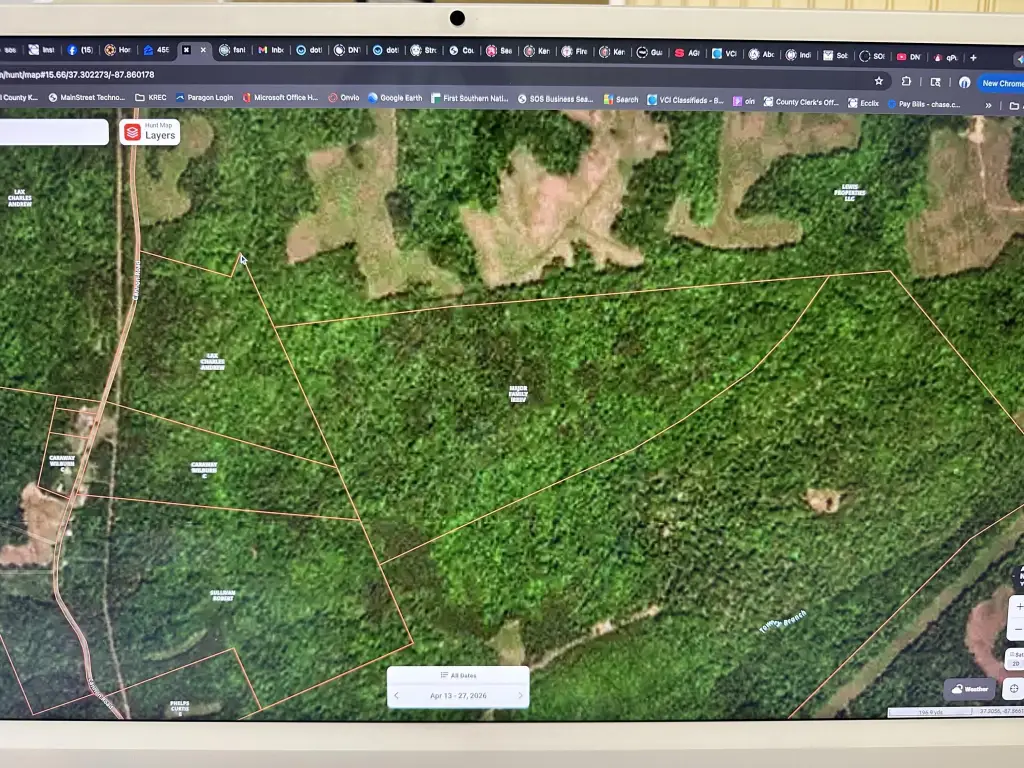This screenshot has width=1024, height=768.
Task: Open the All Dates filter
Action: click(x=458, y=675)
